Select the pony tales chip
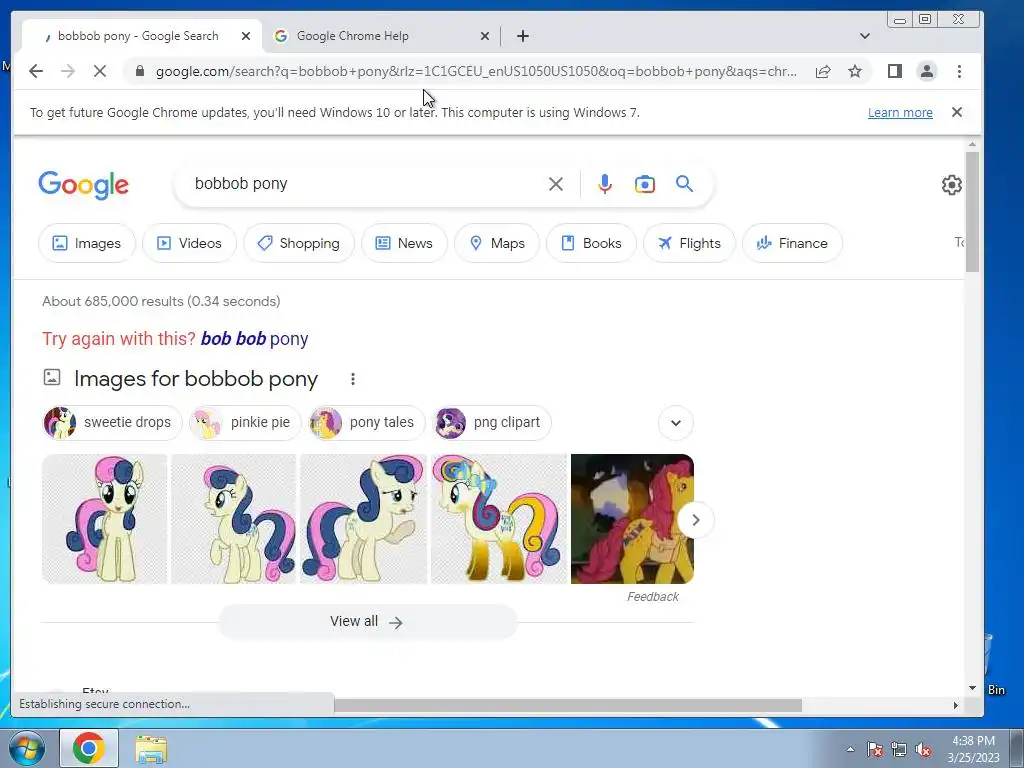The height and width of the screenshot is (768, 1024). click(x=366, y=423)
